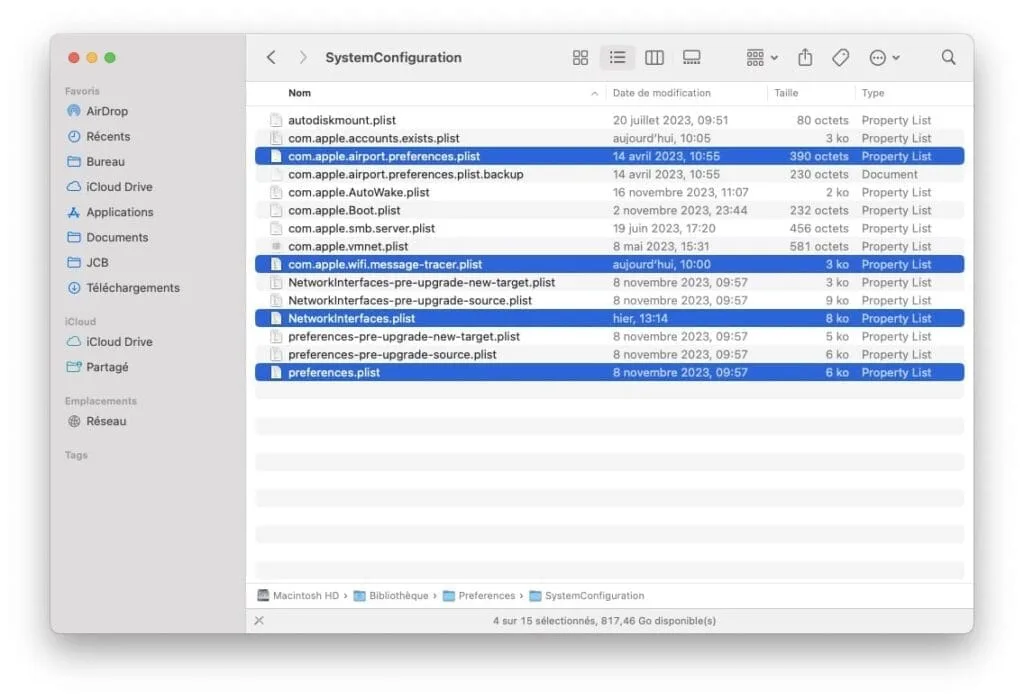The width and height of the screenshot is (1024, 700).
Task: Switch to gallery view
Action: point(692,57)
